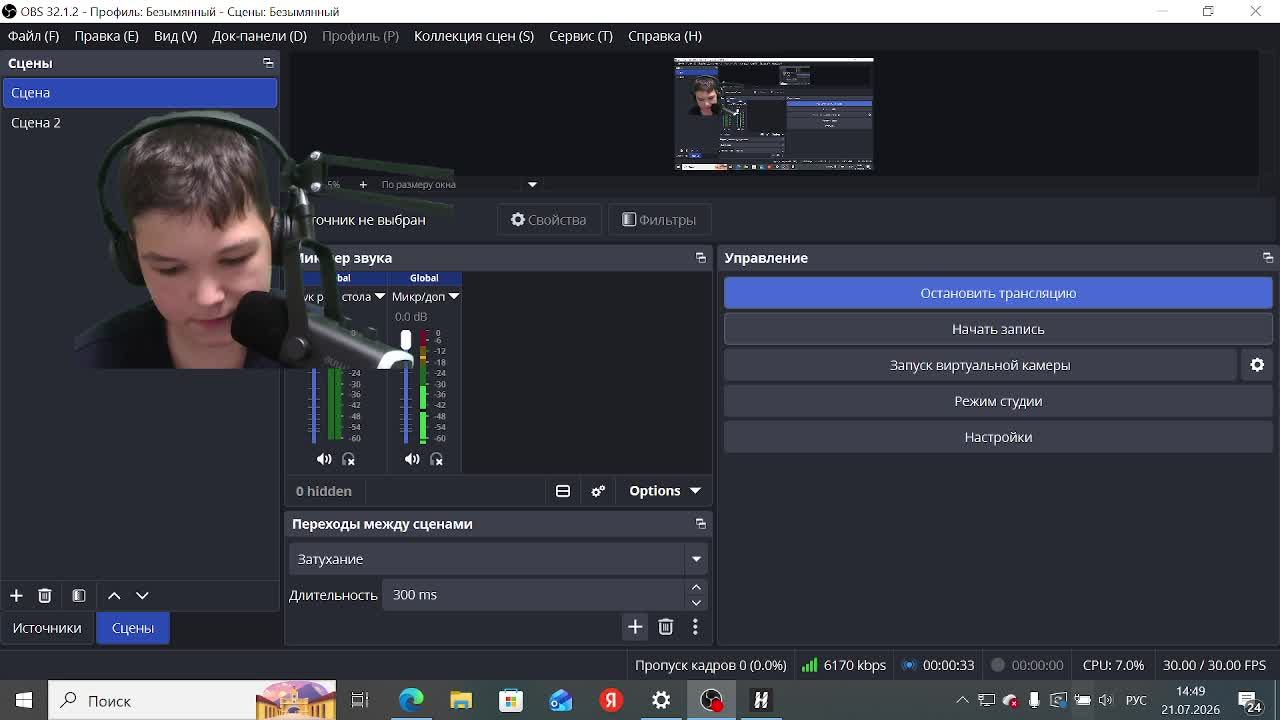
Task: Open transition properties three-dot menu
Action: coord(695,627)
